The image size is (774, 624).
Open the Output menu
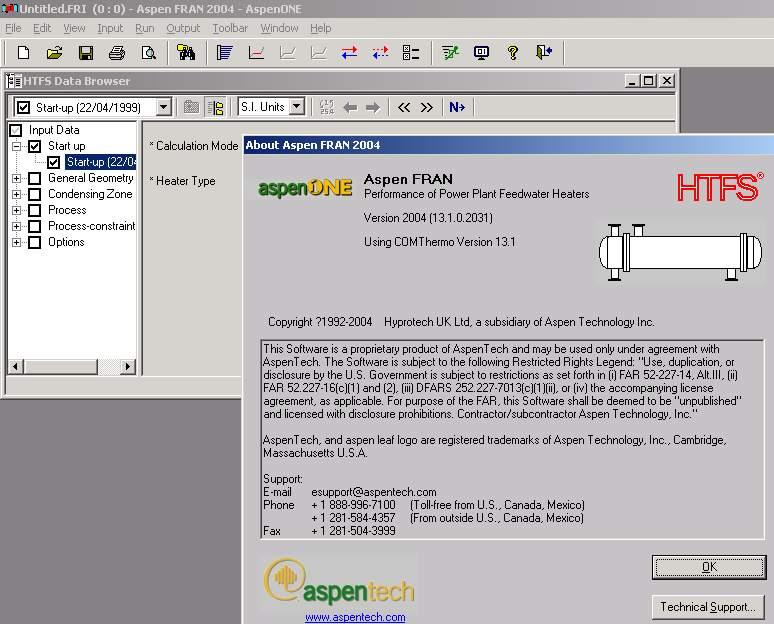pos(183,28)
